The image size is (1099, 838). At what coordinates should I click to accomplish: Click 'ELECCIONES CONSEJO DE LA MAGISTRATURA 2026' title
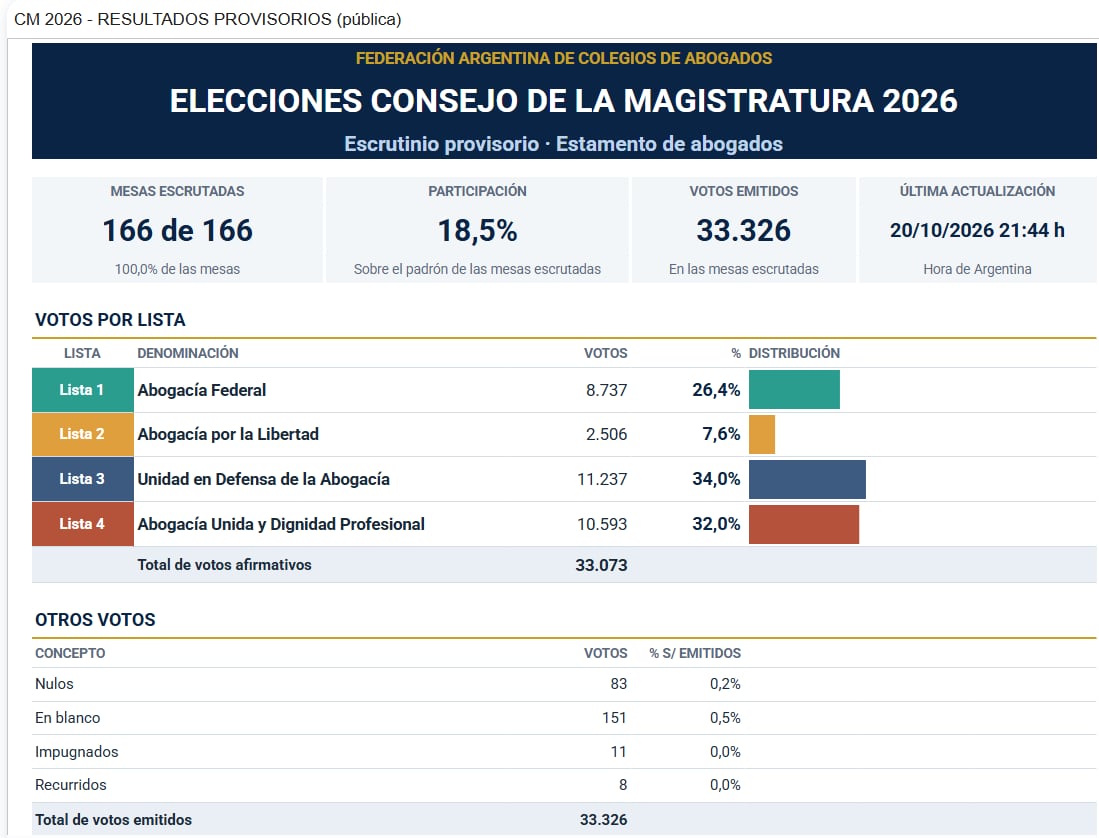[x=564, y=101]
